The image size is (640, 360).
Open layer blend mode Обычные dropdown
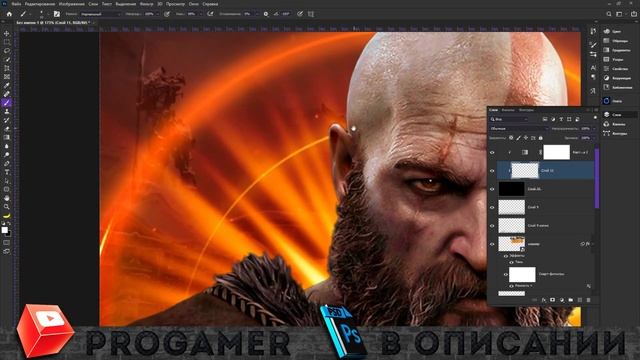coord(519,129)
